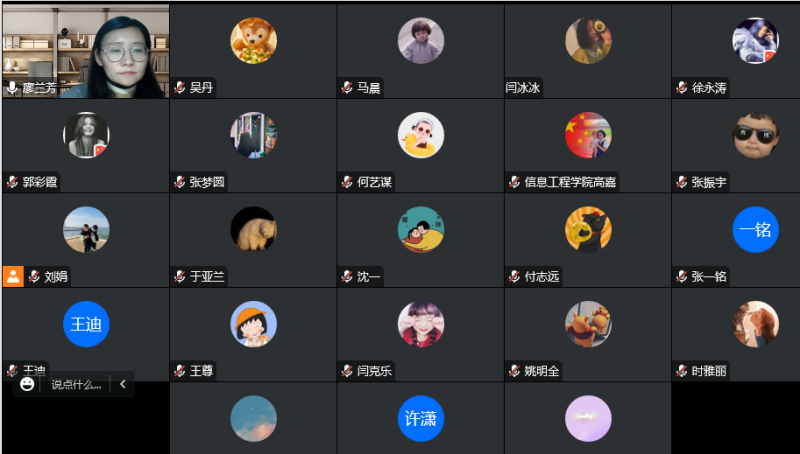This screenshot has width=800, height=454.
Task: Click the 闫冰冰 name label
Action: pos(523,88)
